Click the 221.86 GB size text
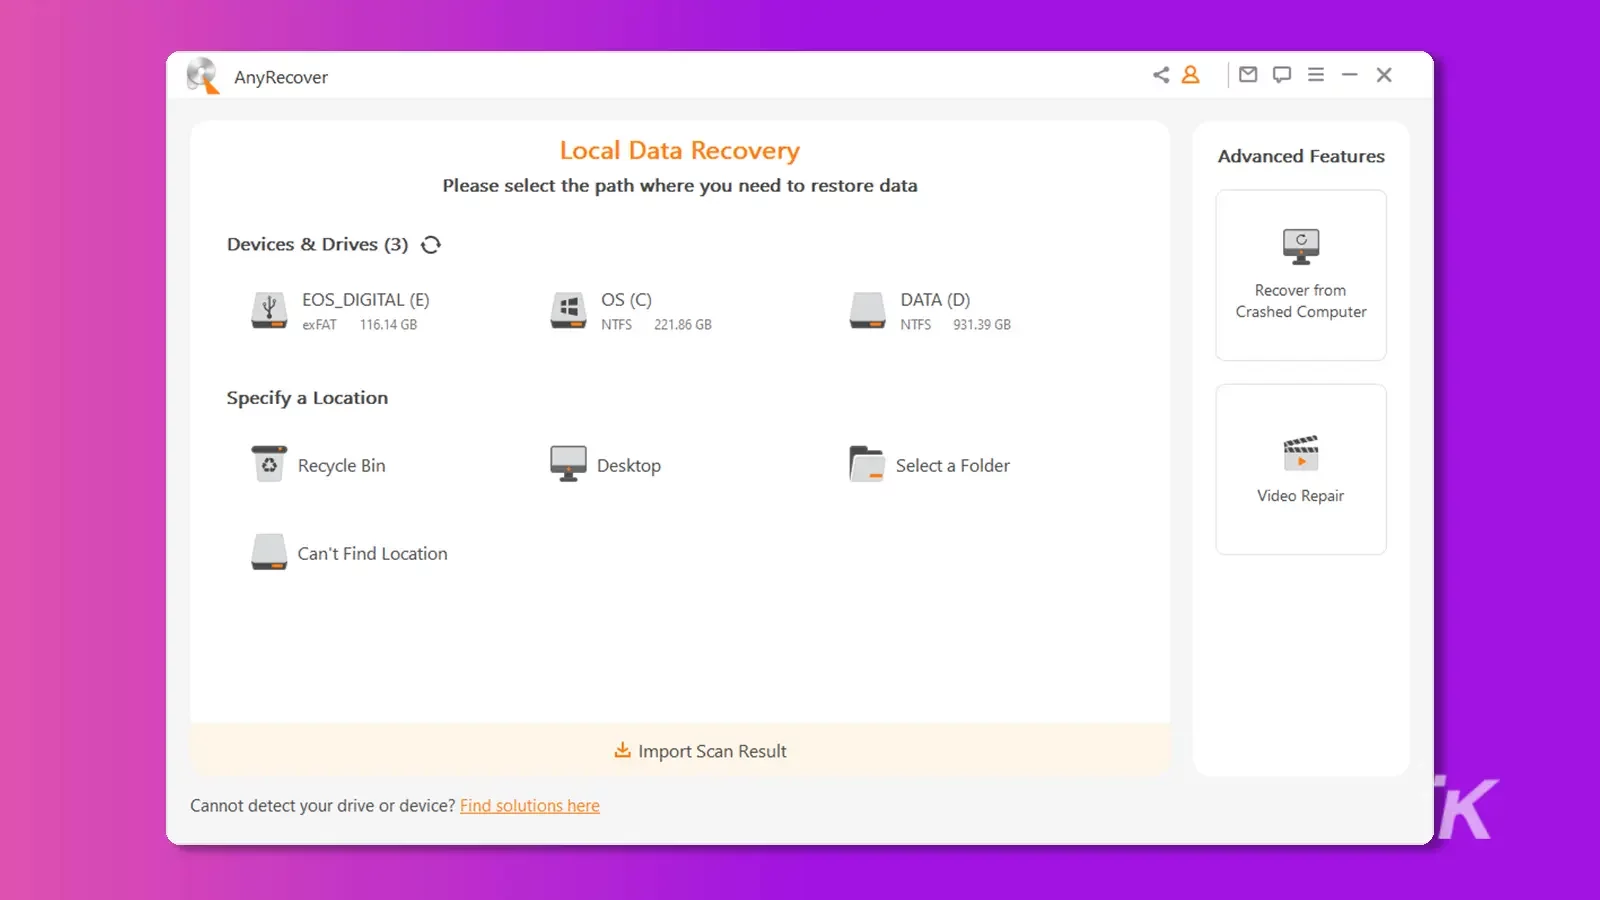Viewport: 1600px width, 900px height. 683,325
